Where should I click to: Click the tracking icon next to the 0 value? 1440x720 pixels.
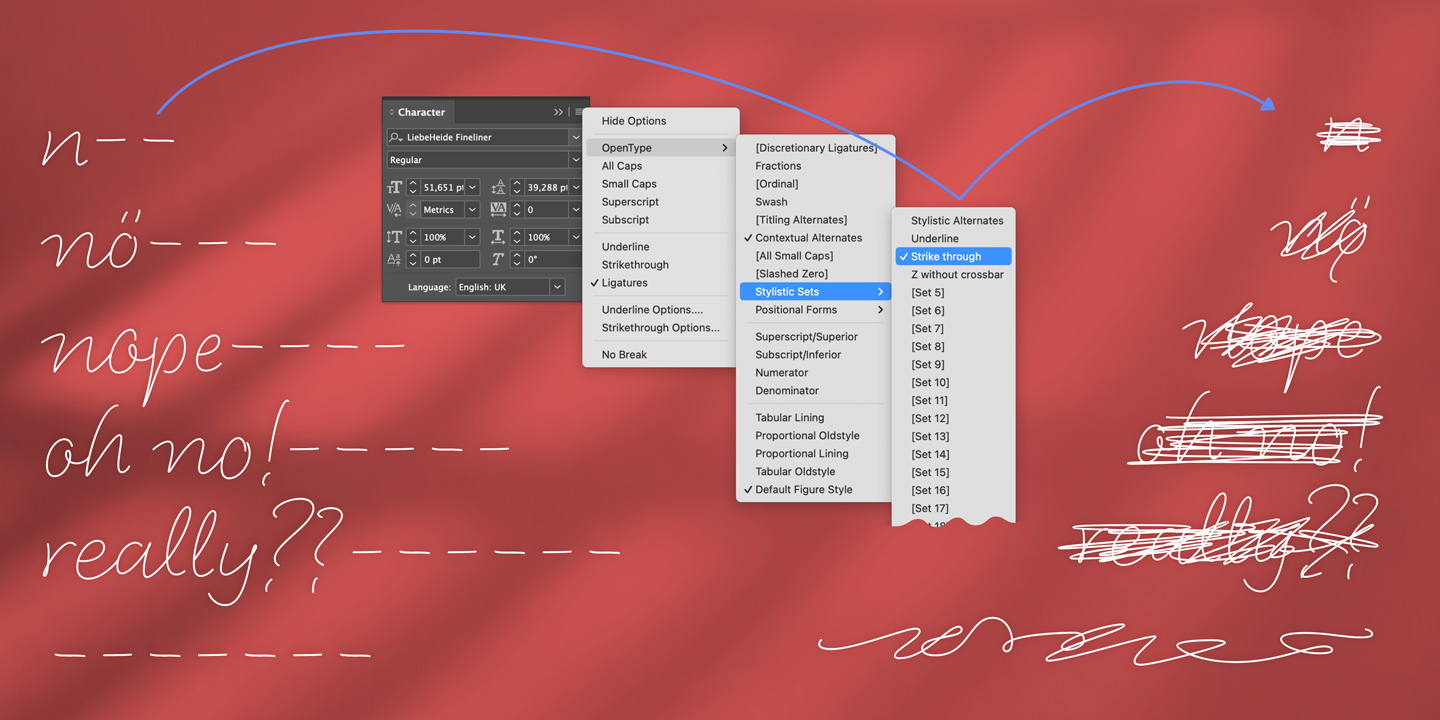point(498,210)
